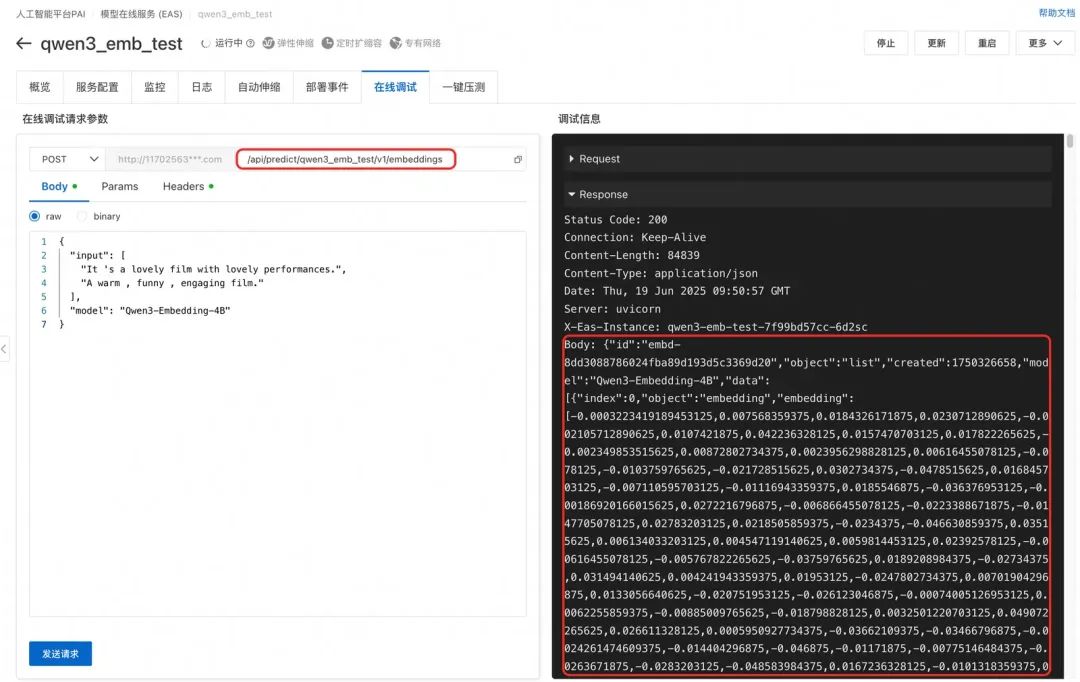Open the POST method dropdown
This screenshot has height=682, width=1080.
coord(66,159)
